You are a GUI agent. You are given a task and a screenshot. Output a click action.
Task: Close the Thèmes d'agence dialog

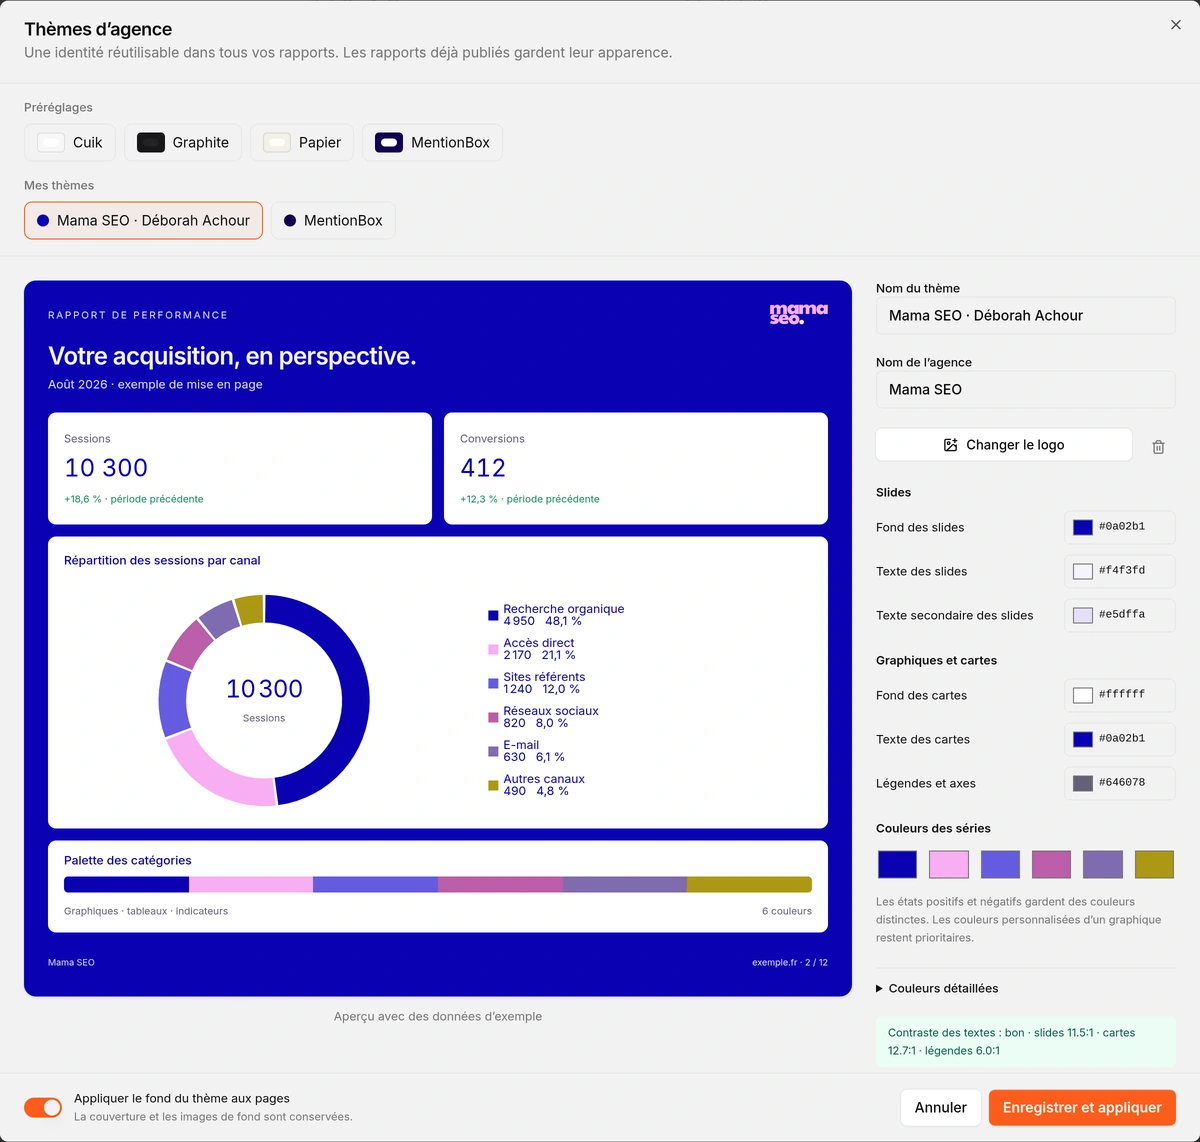coord(1176,25)
